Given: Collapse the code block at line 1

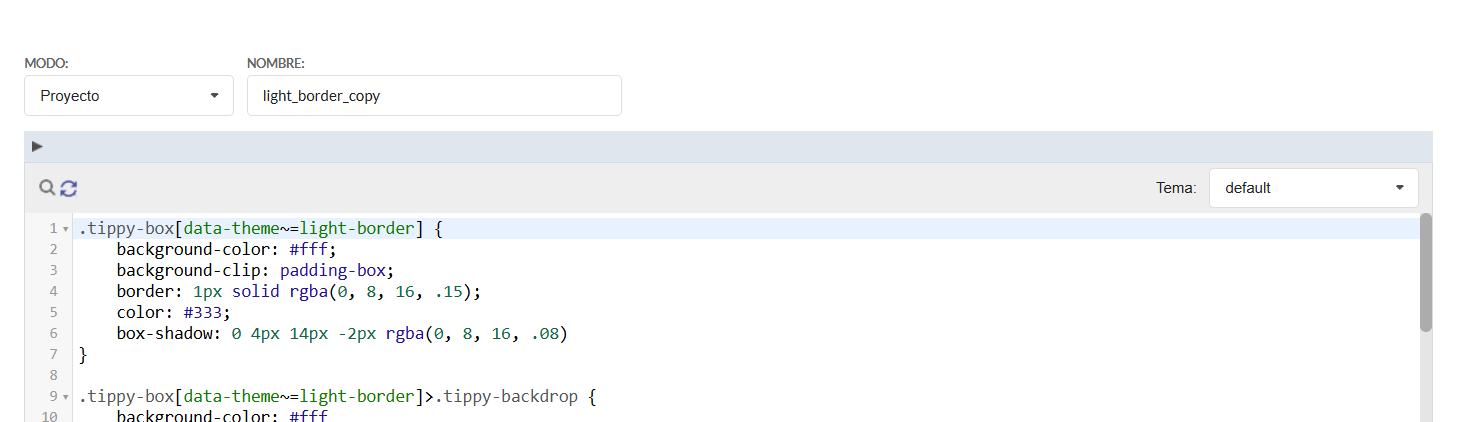Looking at the screenshot, I should [65, 230].
